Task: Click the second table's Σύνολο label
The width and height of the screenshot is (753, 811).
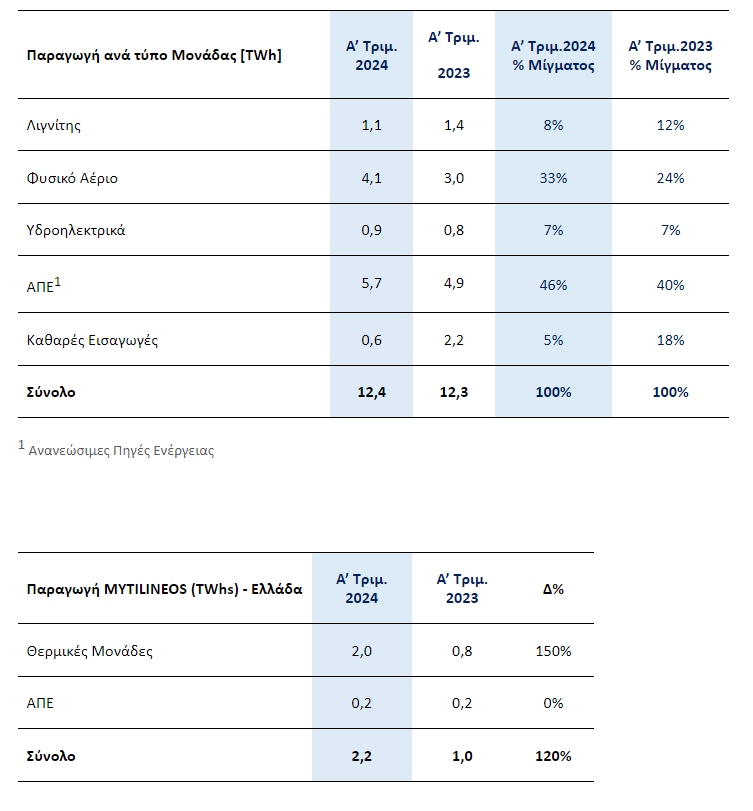Action: pos(51,756)
